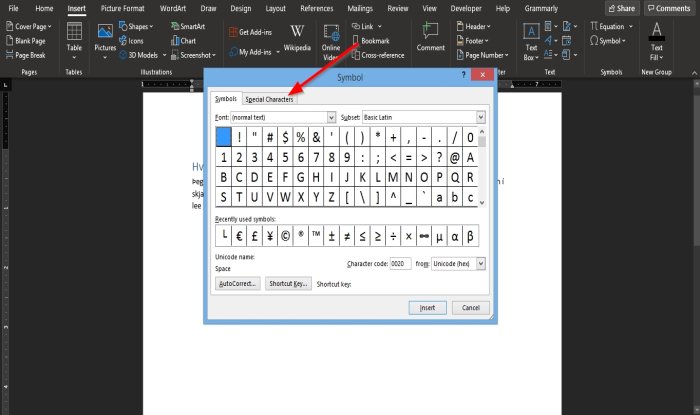700x415 pixels.
Task: Insert a Text Box
Action: (x=531, y=42)
